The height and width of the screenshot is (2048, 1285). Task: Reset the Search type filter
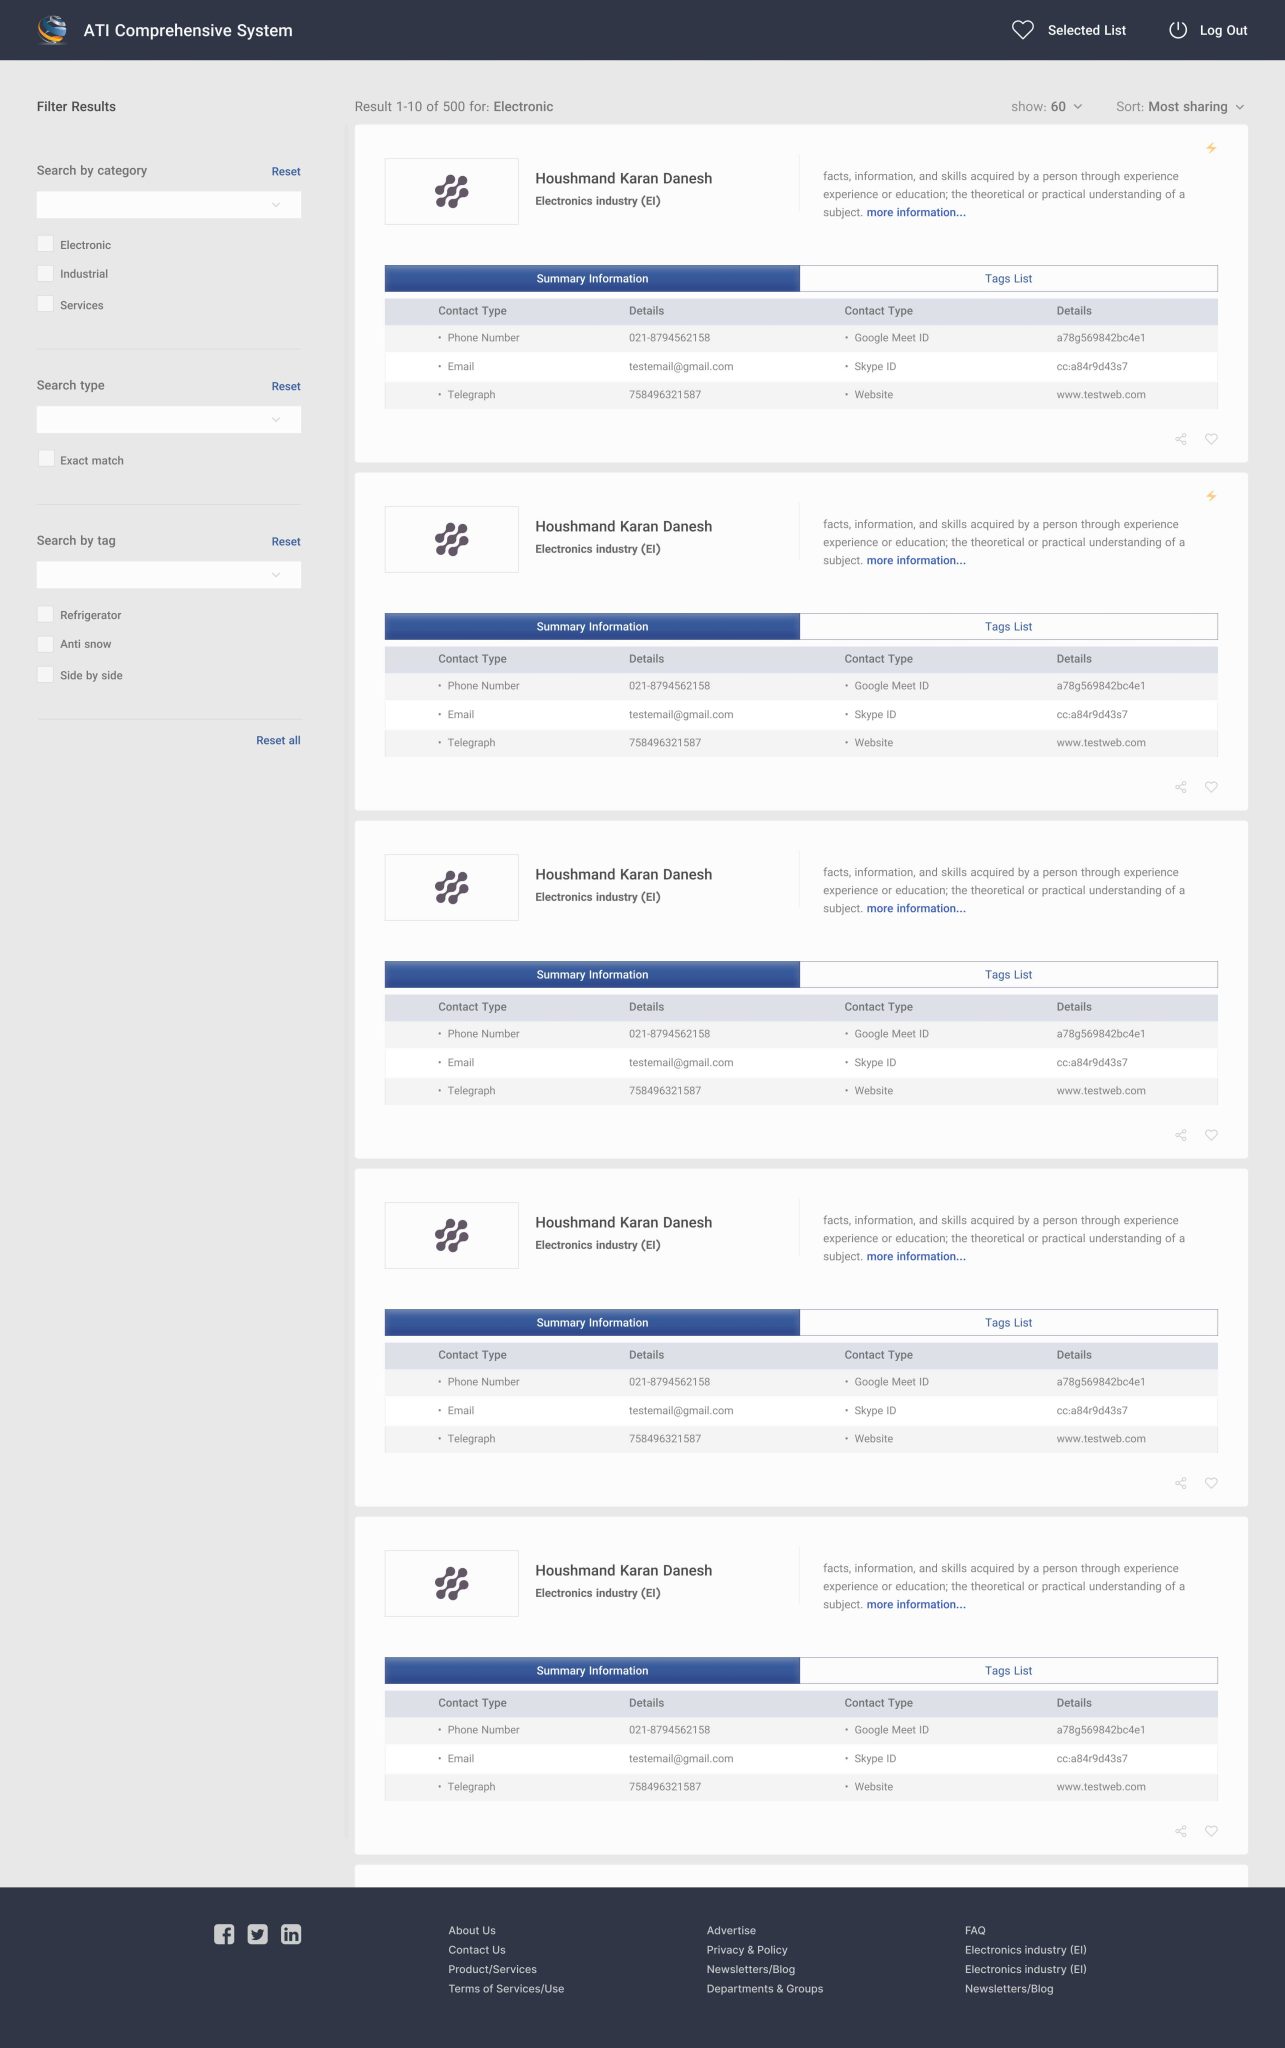point(286,387)
